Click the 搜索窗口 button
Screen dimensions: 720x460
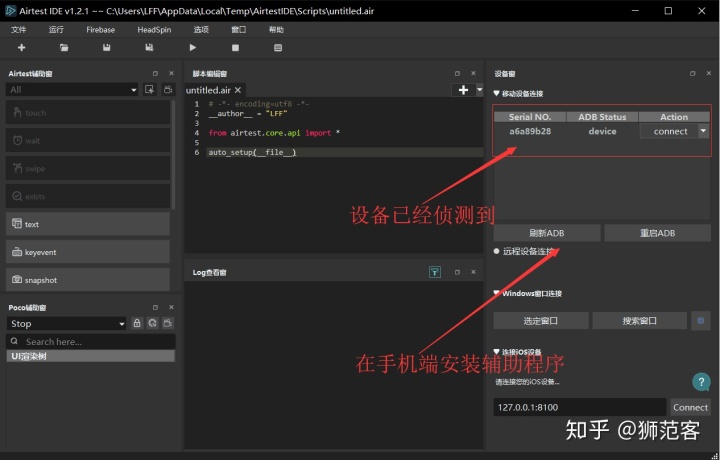pyautogui.click(x=640, y=320)
